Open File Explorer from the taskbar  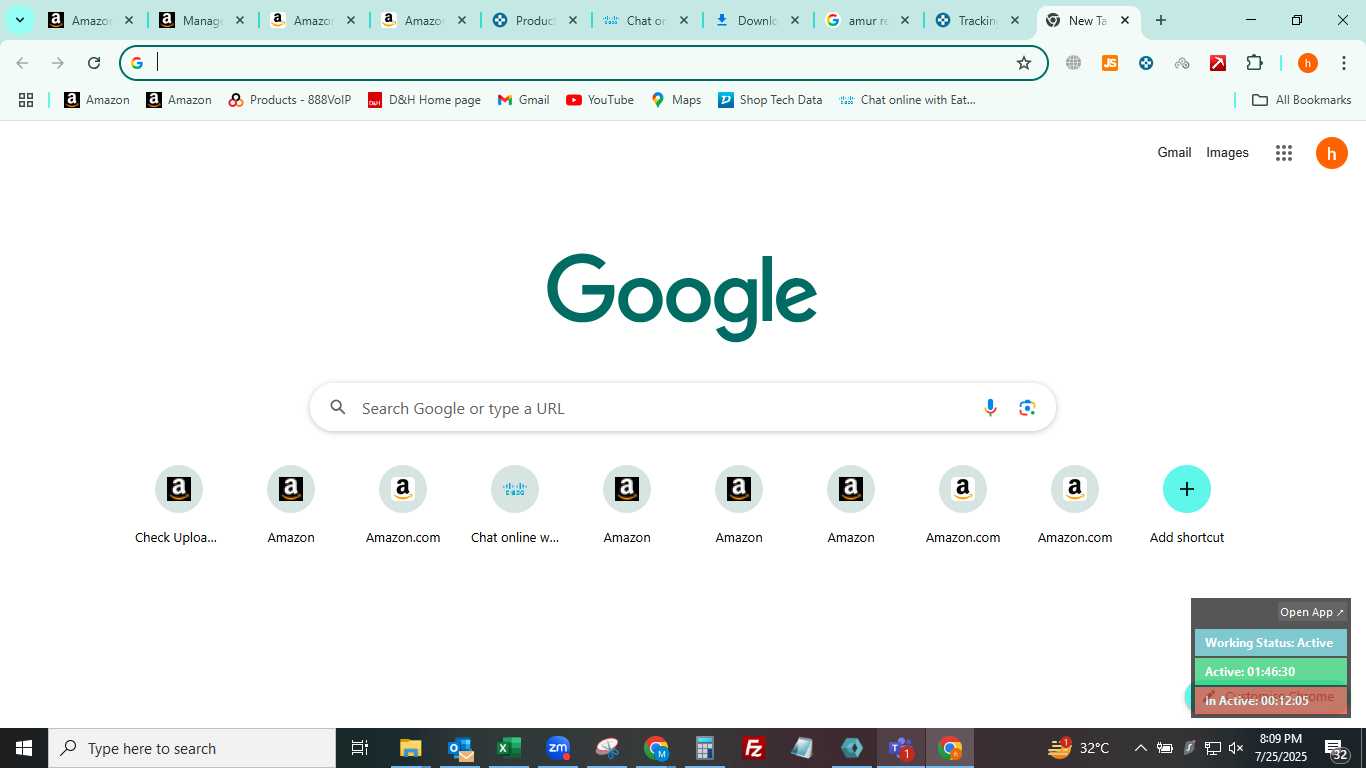click(410, 748)
